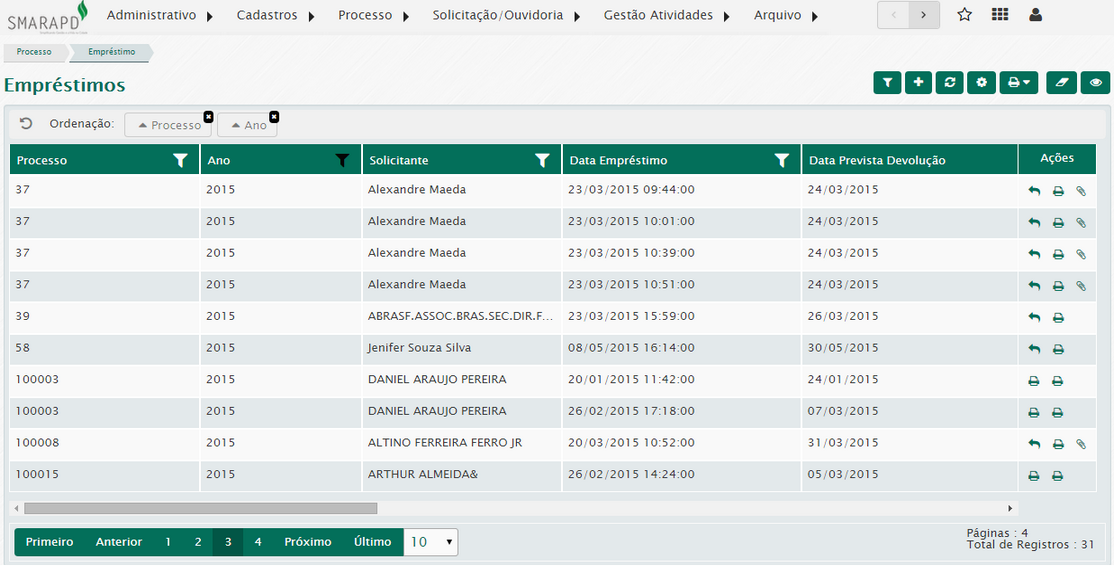Go to the Próximo page
Image resolution: width=1114 pixels, height=566 pixels.
click(x=307, y=542)
